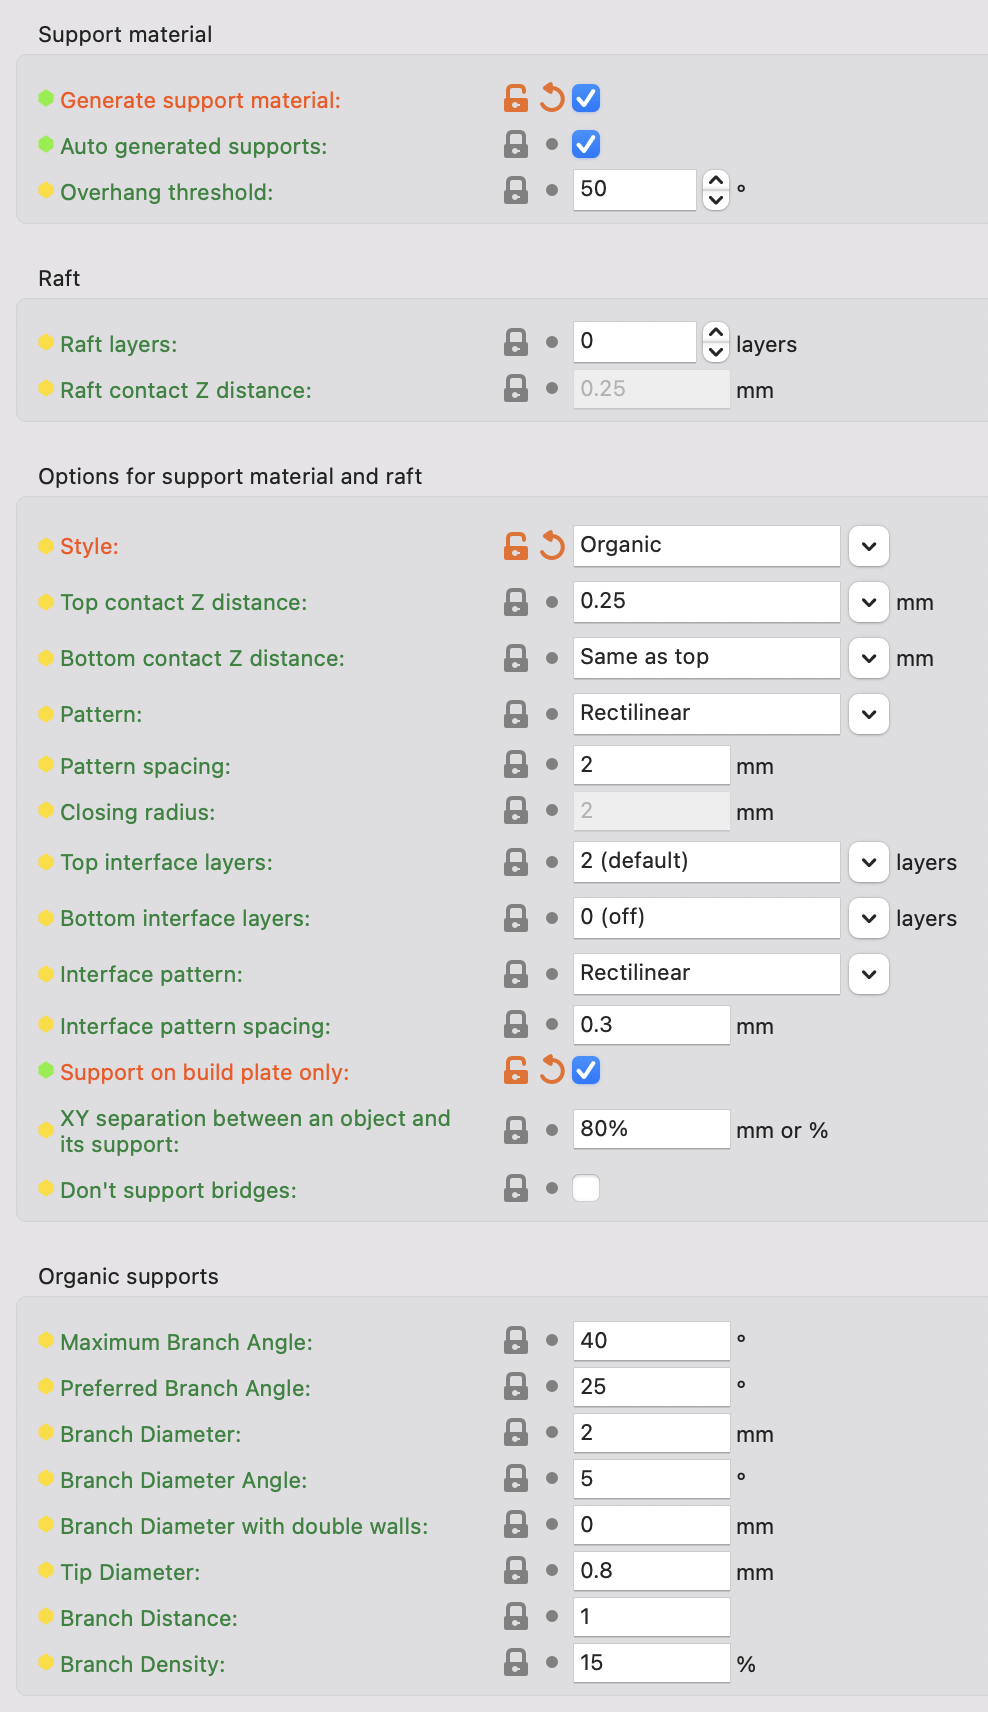Click the revert arrow for Support on build plate only
988x1712 pixels.
(551, 1070)
